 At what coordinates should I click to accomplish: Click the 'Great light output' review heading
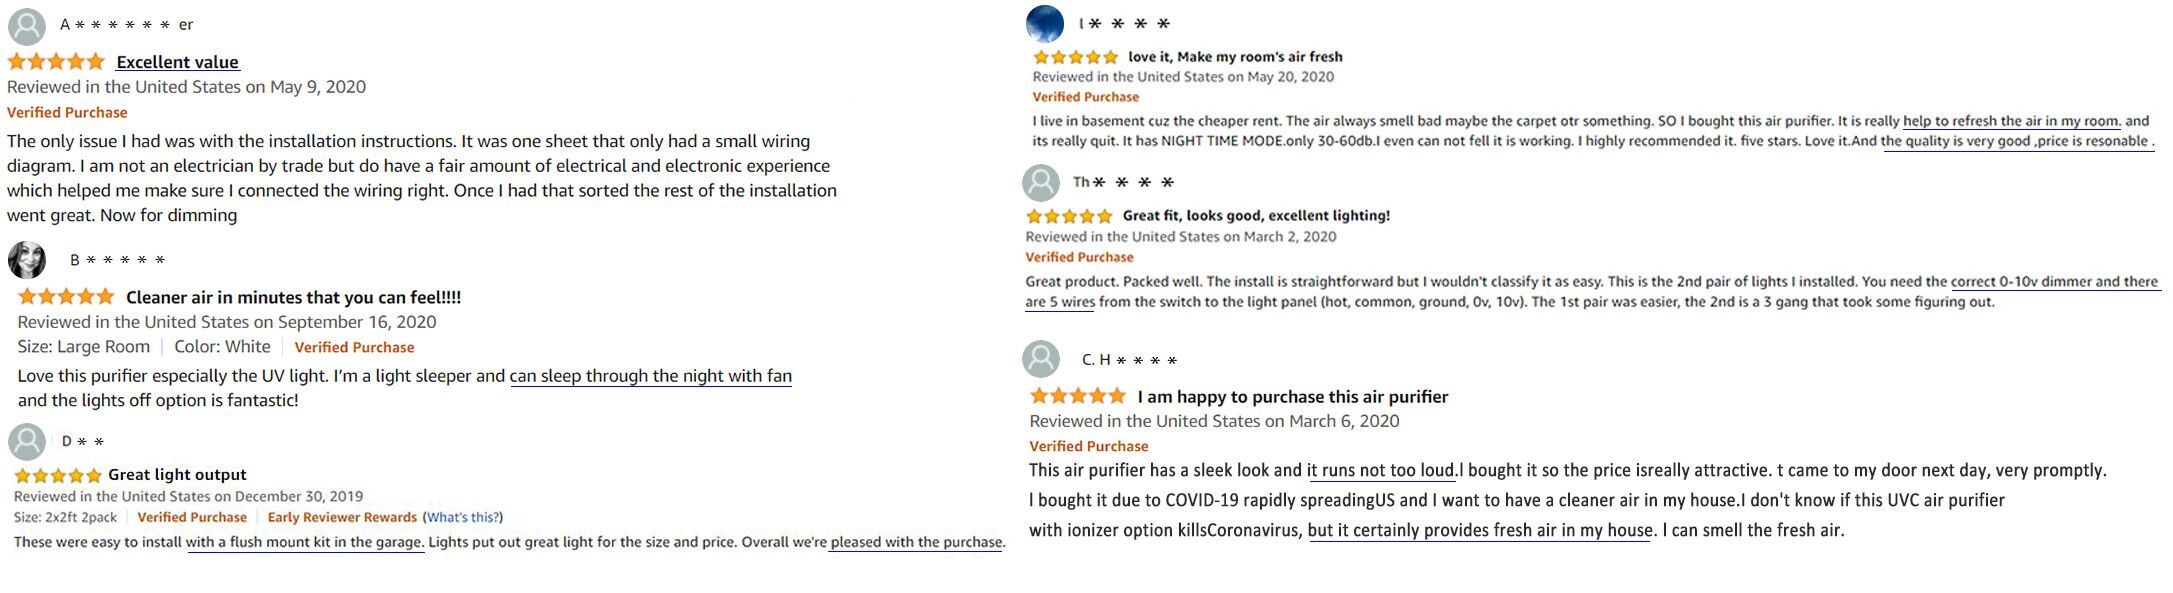(177, 475)
